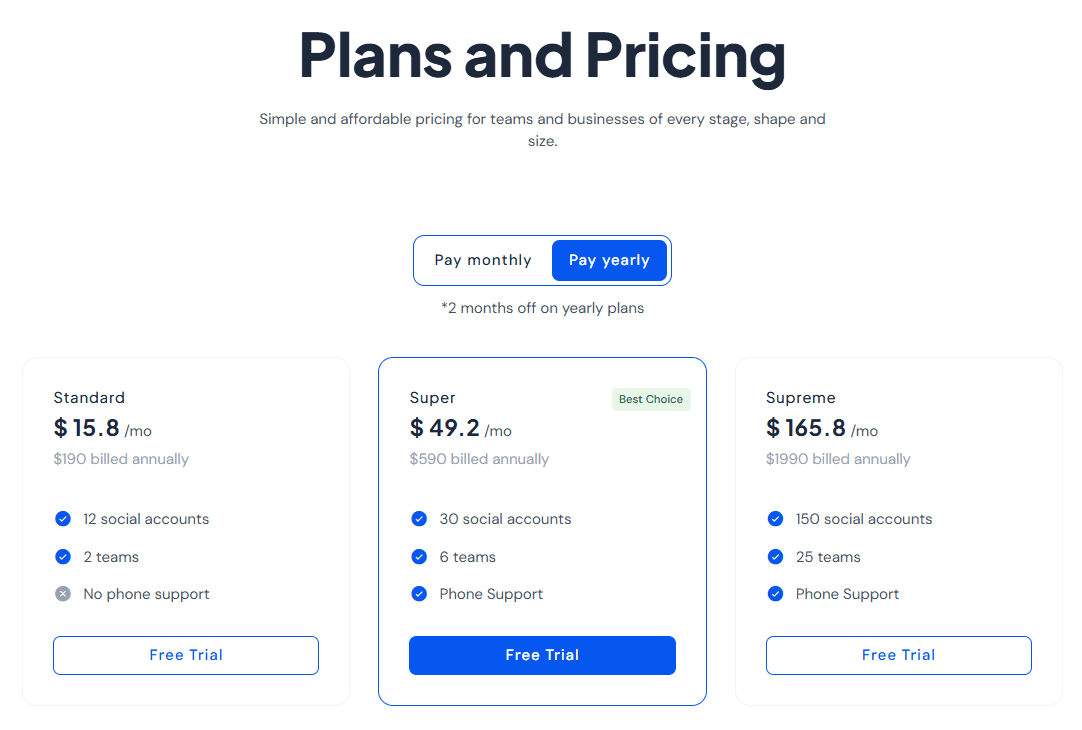Click the checkmark next to Super's "Phone Support"
This screenshot has height=730, width=1082.
click(419, 593)
